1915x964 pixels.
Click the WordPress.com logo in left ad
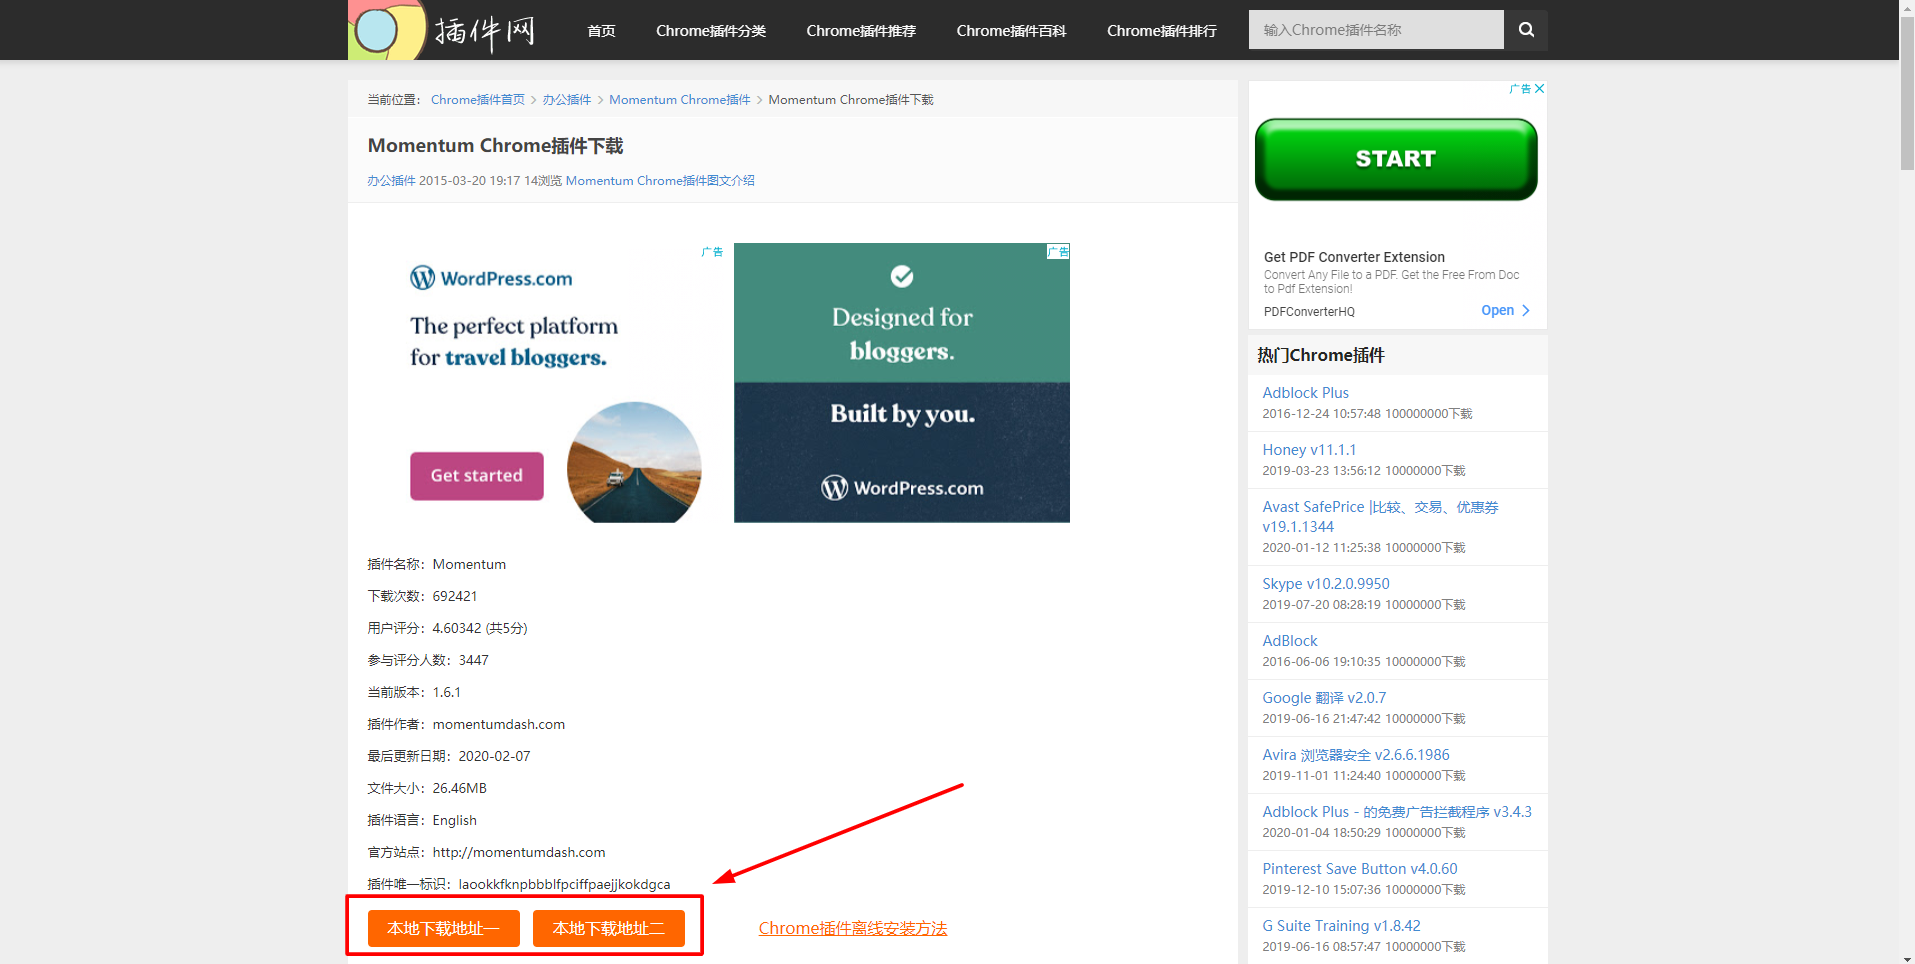[x=491, y=278]
